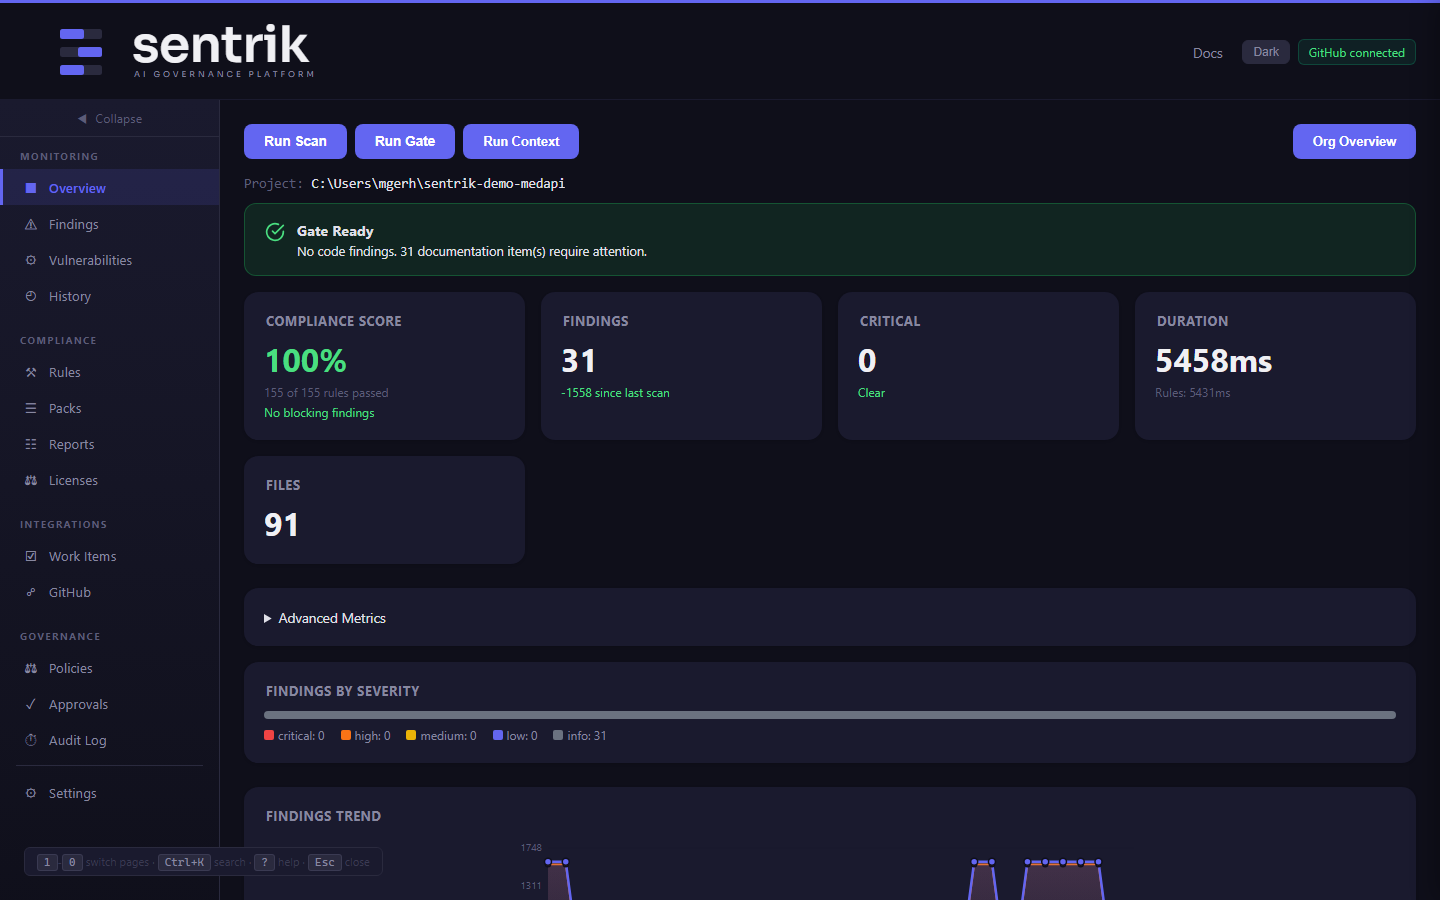This screenshot has height=900, width=1440.
Task: Click the Run Gate button
Action: click(x=405, y=141)
